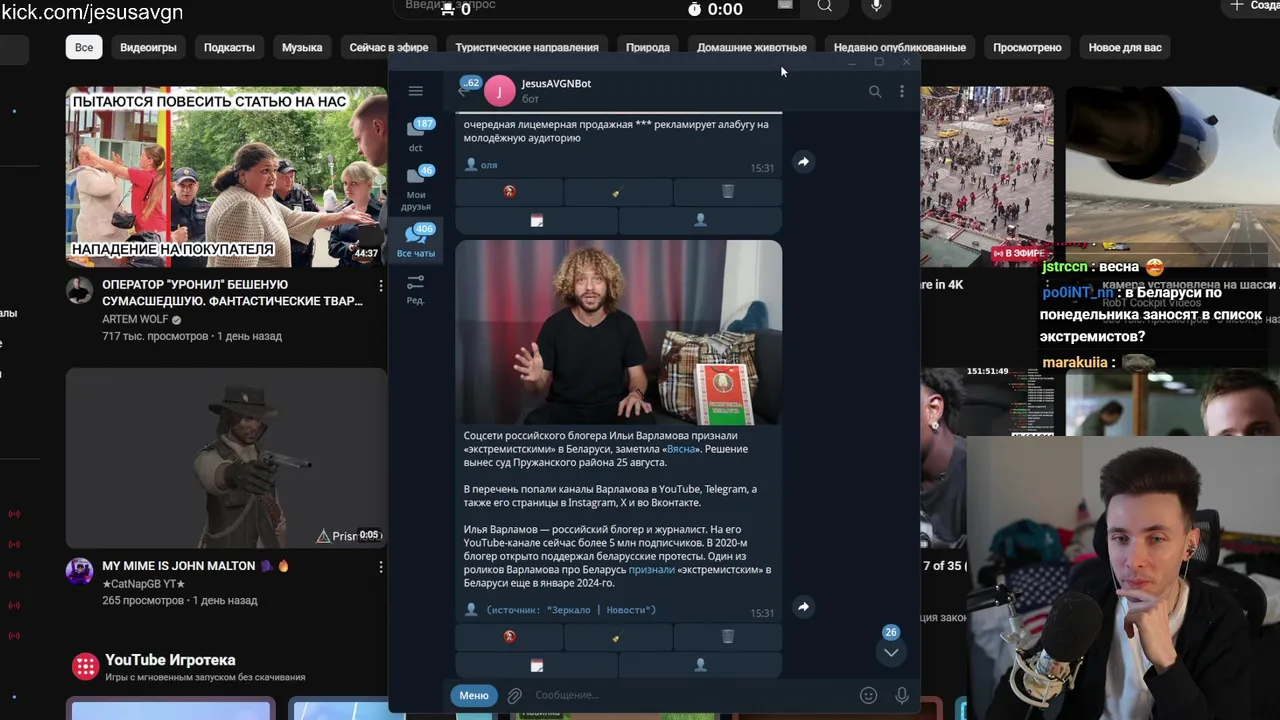This screenshot has height=720, width=1280.
Task: Select the Новое для вас chip
Action: coord(1125,47)
